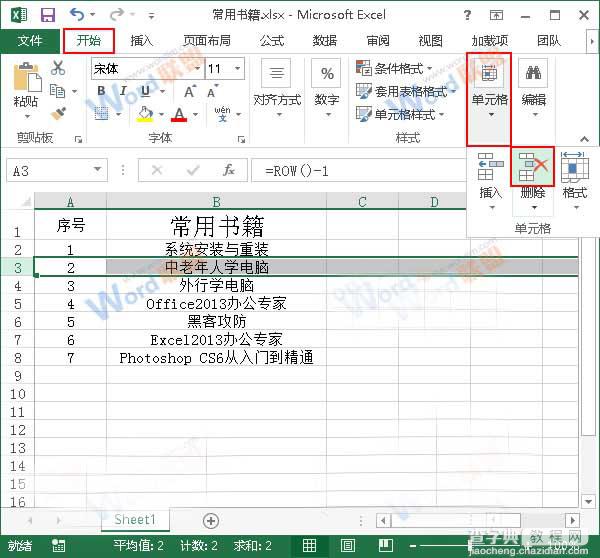Switch to Page Layout view
The width and height of the screenshot is (600, 558).
coord(347,545)
